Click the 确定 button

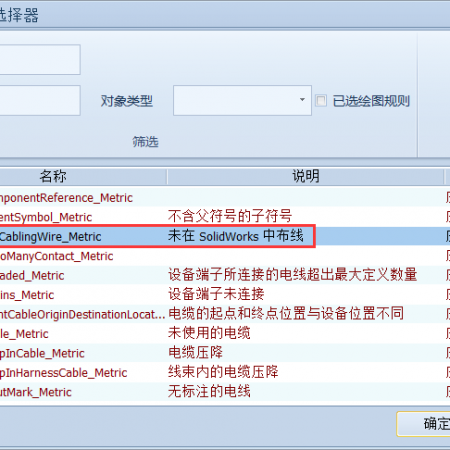pos(424,424)
